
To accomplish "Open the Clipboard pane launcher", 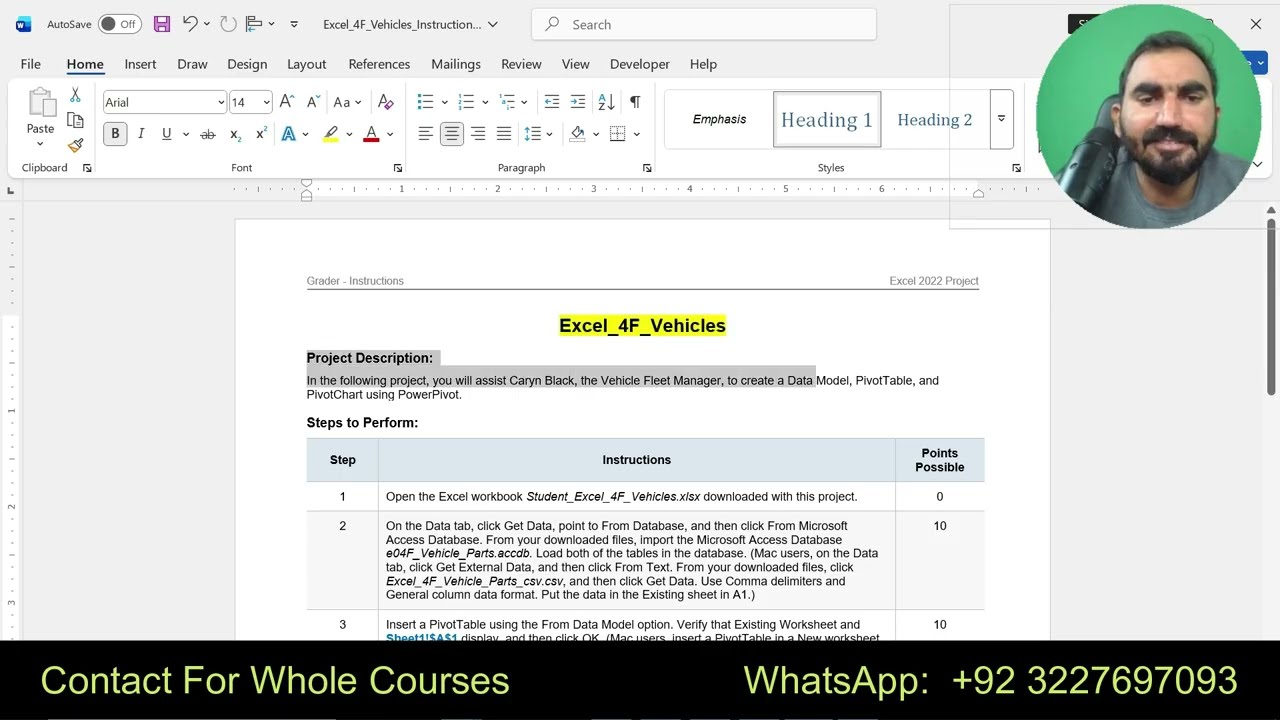I will [x=87, y=168].
